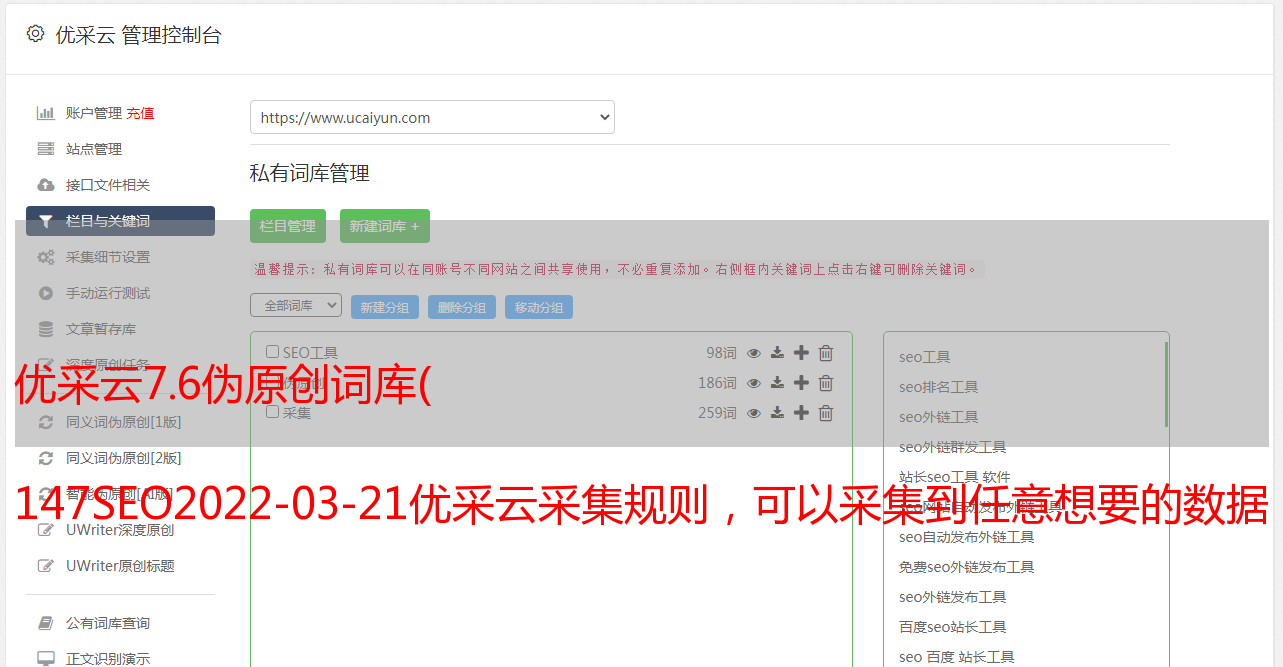Go to 站点管理 in the sidebar

coord(94,149)
